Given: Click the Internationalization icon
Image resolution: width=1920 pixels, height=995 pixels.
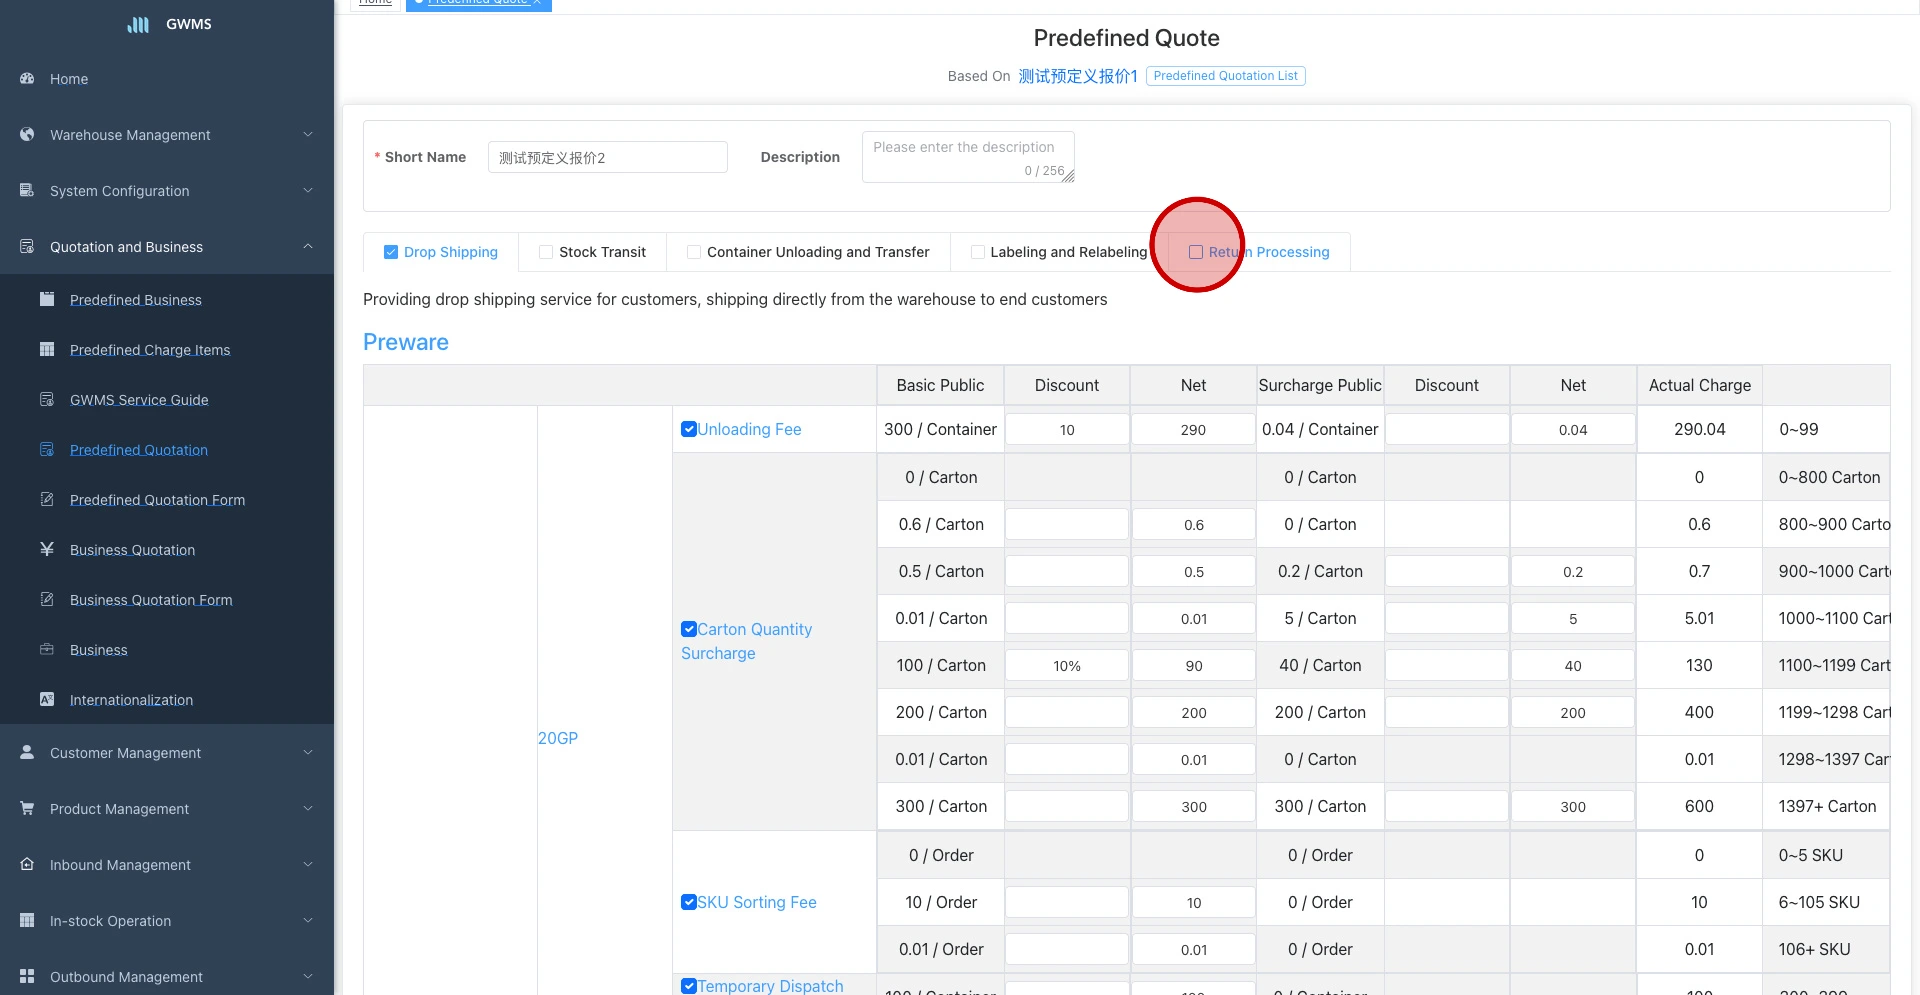Looking at the screenshot, I should [47, 699].
